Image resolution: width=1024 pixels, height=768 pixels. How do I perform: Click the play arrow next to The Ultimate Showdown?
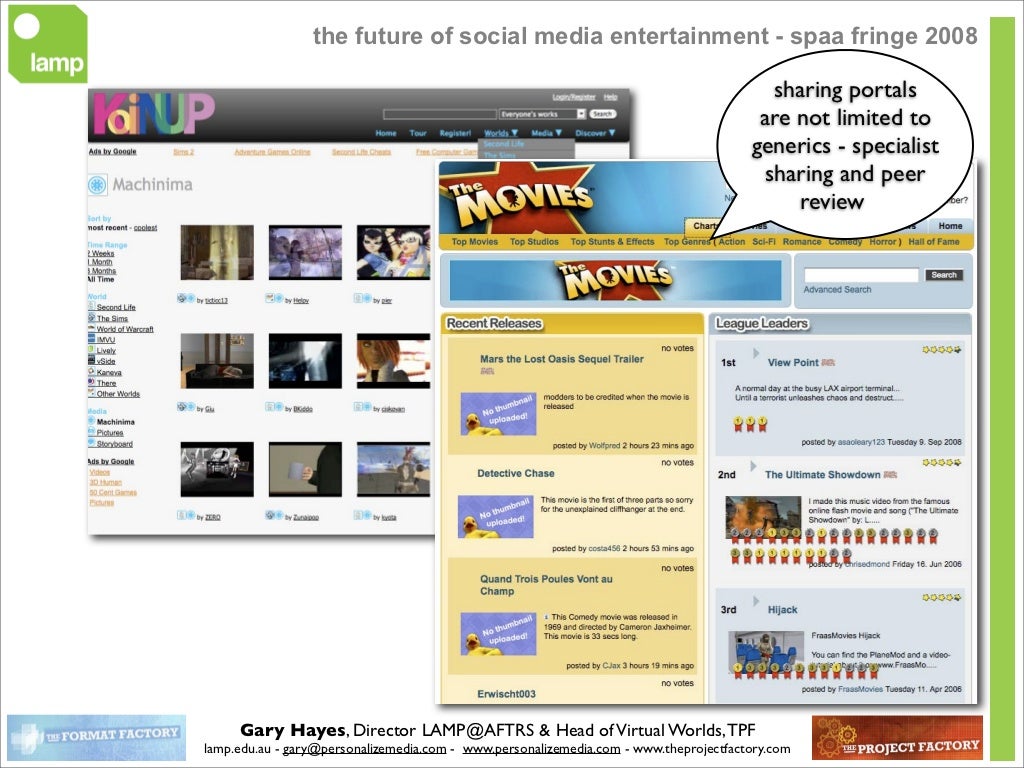click(x=753, y=466)
